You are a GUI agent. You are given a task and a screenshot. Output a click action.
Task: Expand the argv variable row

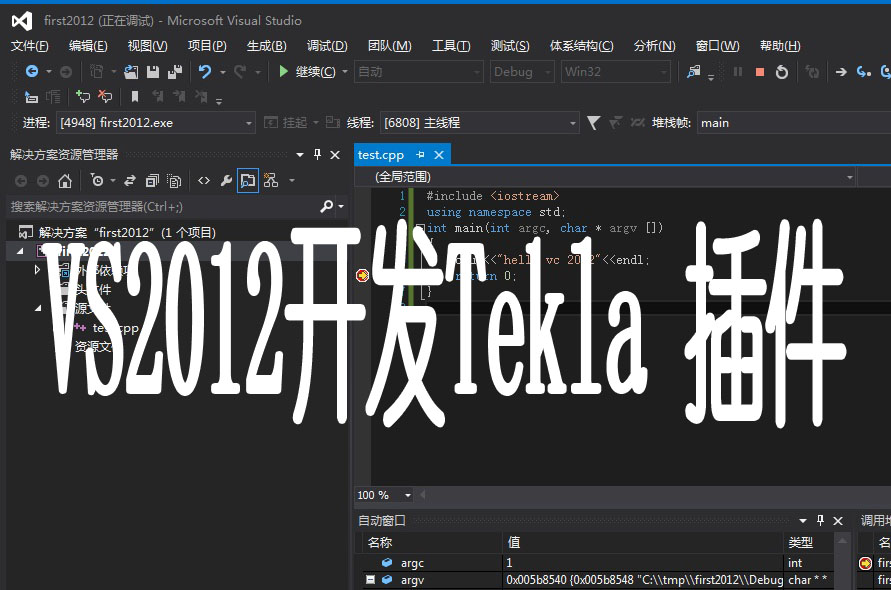370,580
